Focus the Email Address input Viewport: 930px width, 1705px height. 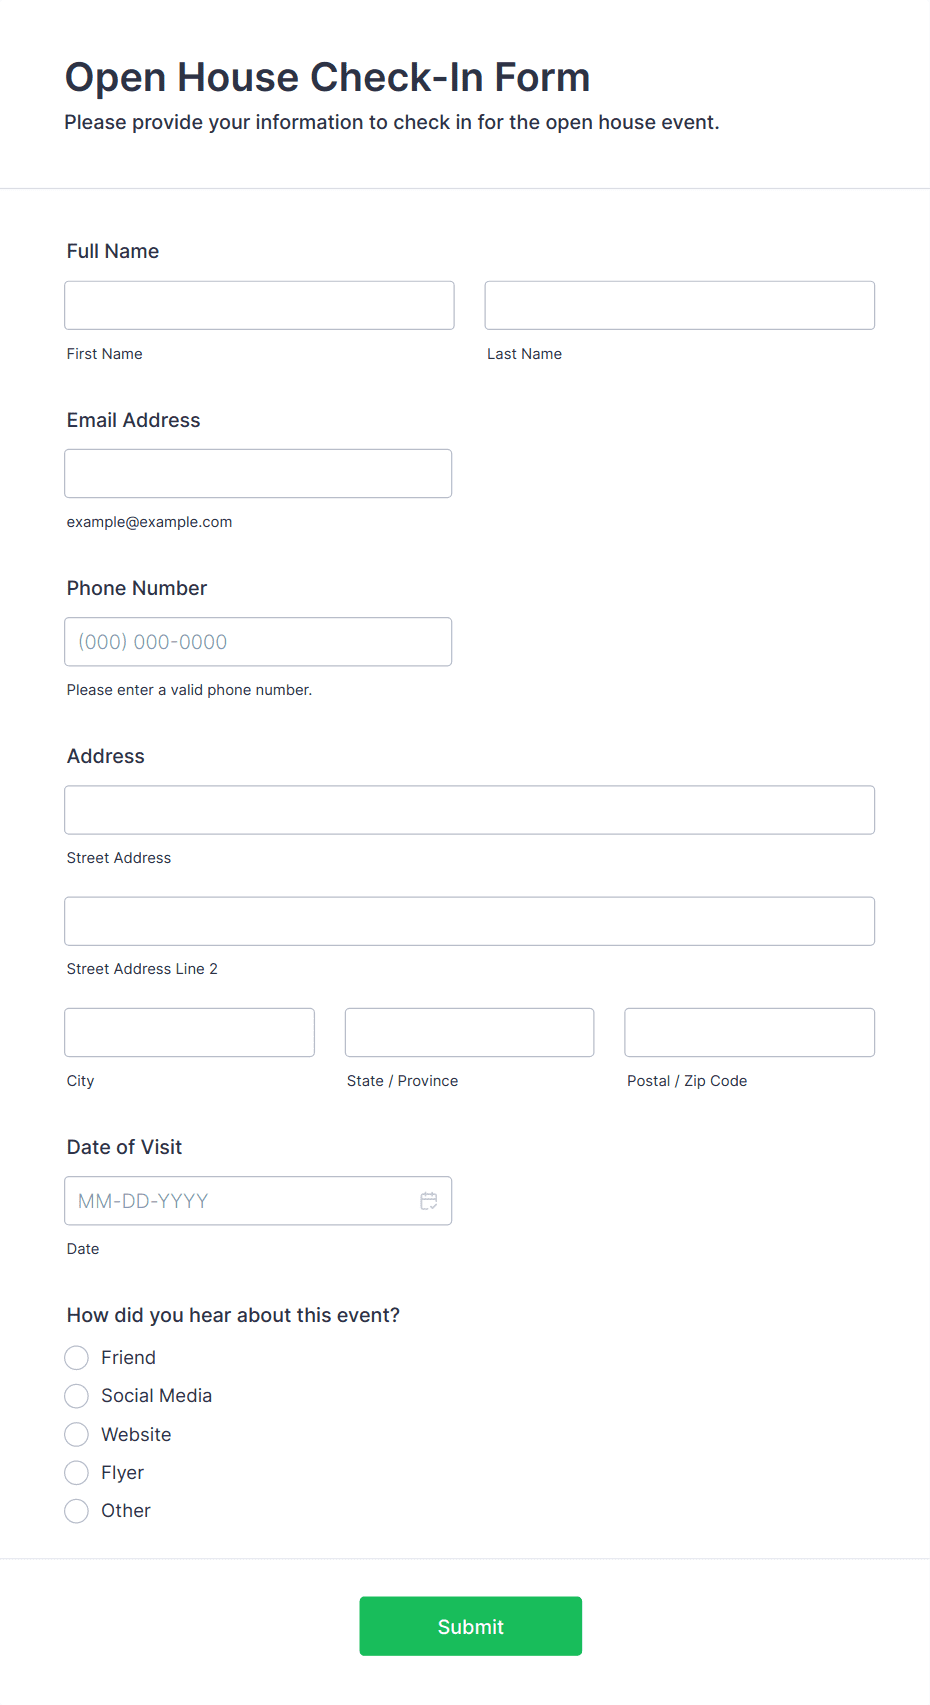pos(258,473)
